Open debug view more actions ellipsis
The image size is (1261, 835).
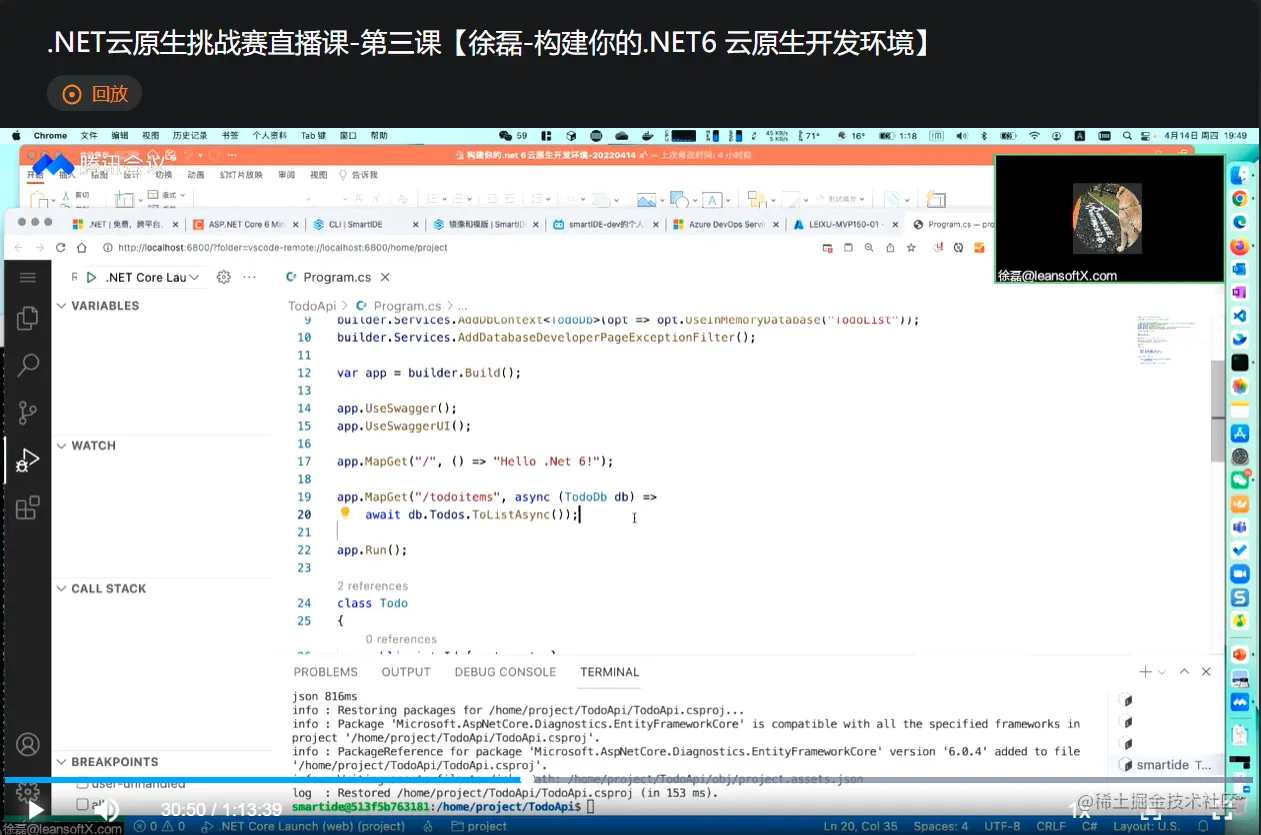pos(250,277)
